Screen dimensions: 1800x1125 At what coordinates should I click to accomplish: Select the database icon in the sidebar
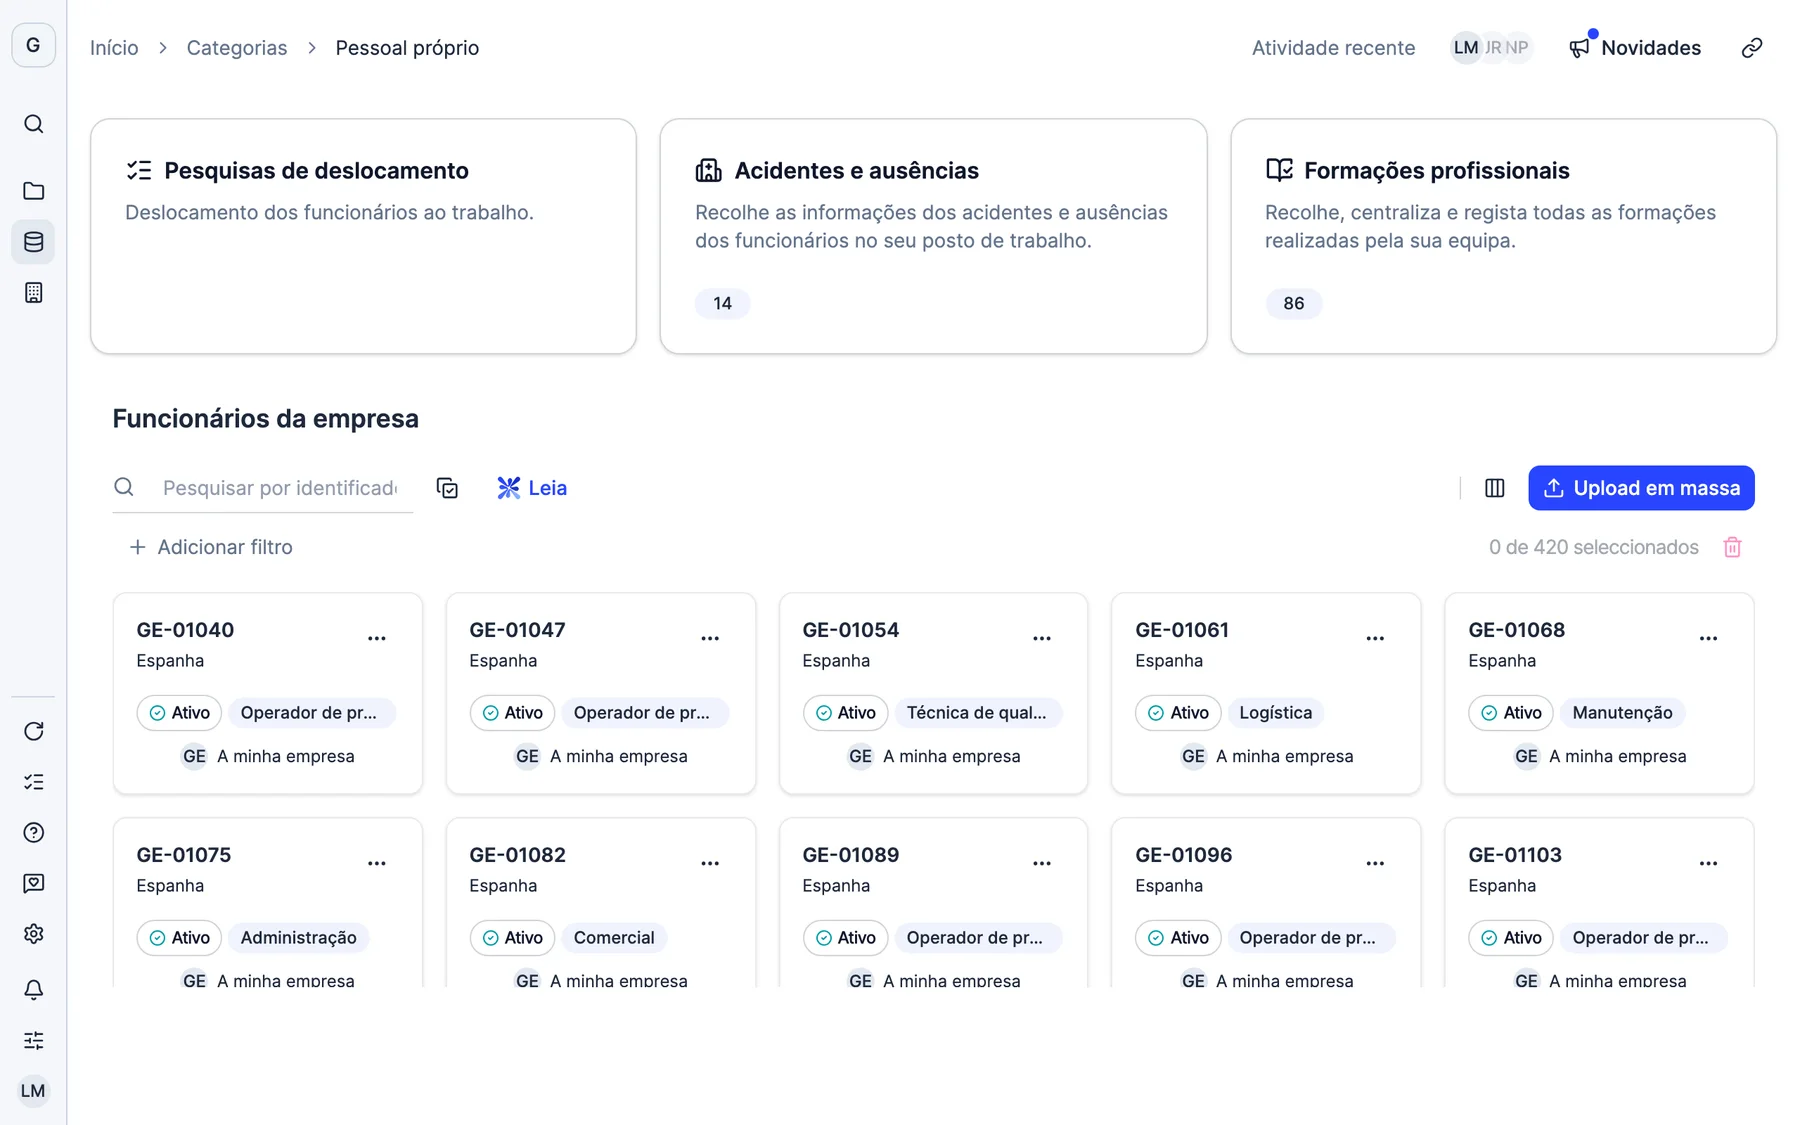tap(33, 242)
